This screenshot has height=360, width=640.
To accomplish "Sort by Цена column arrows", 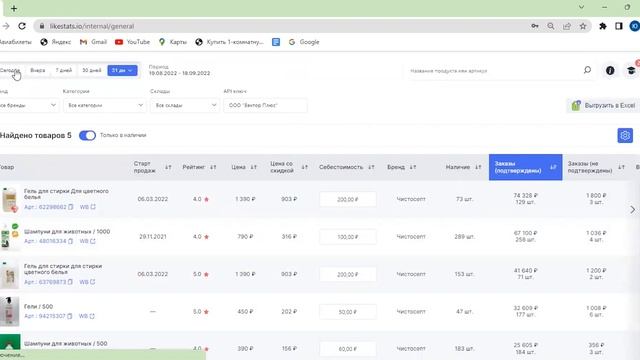I will pos(253,167).
